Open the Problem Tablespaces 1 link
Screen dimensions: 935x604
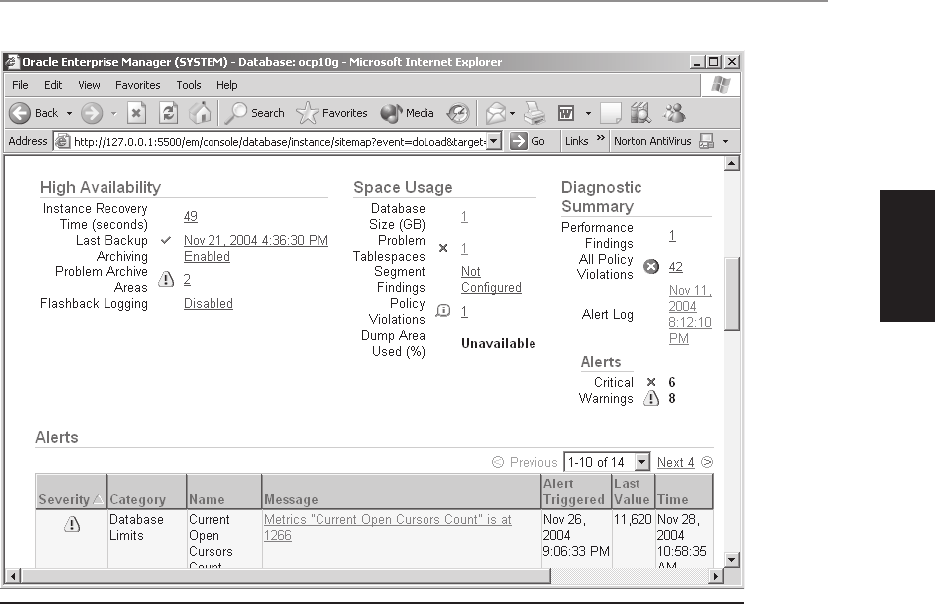tap(465, 248)
